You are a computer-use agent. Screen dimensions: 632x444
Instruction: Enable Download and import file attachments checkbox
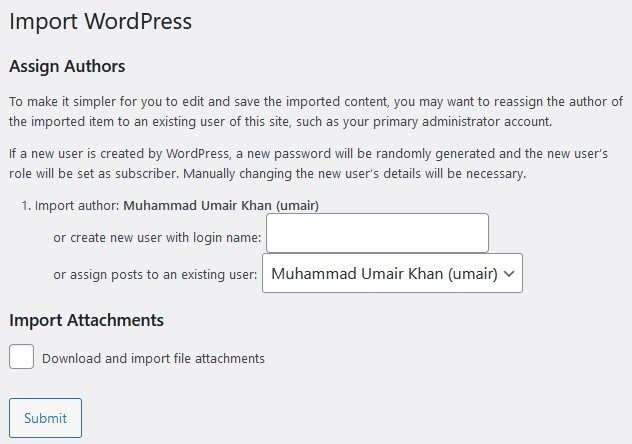pyautogui.click(x=22, y=357)
